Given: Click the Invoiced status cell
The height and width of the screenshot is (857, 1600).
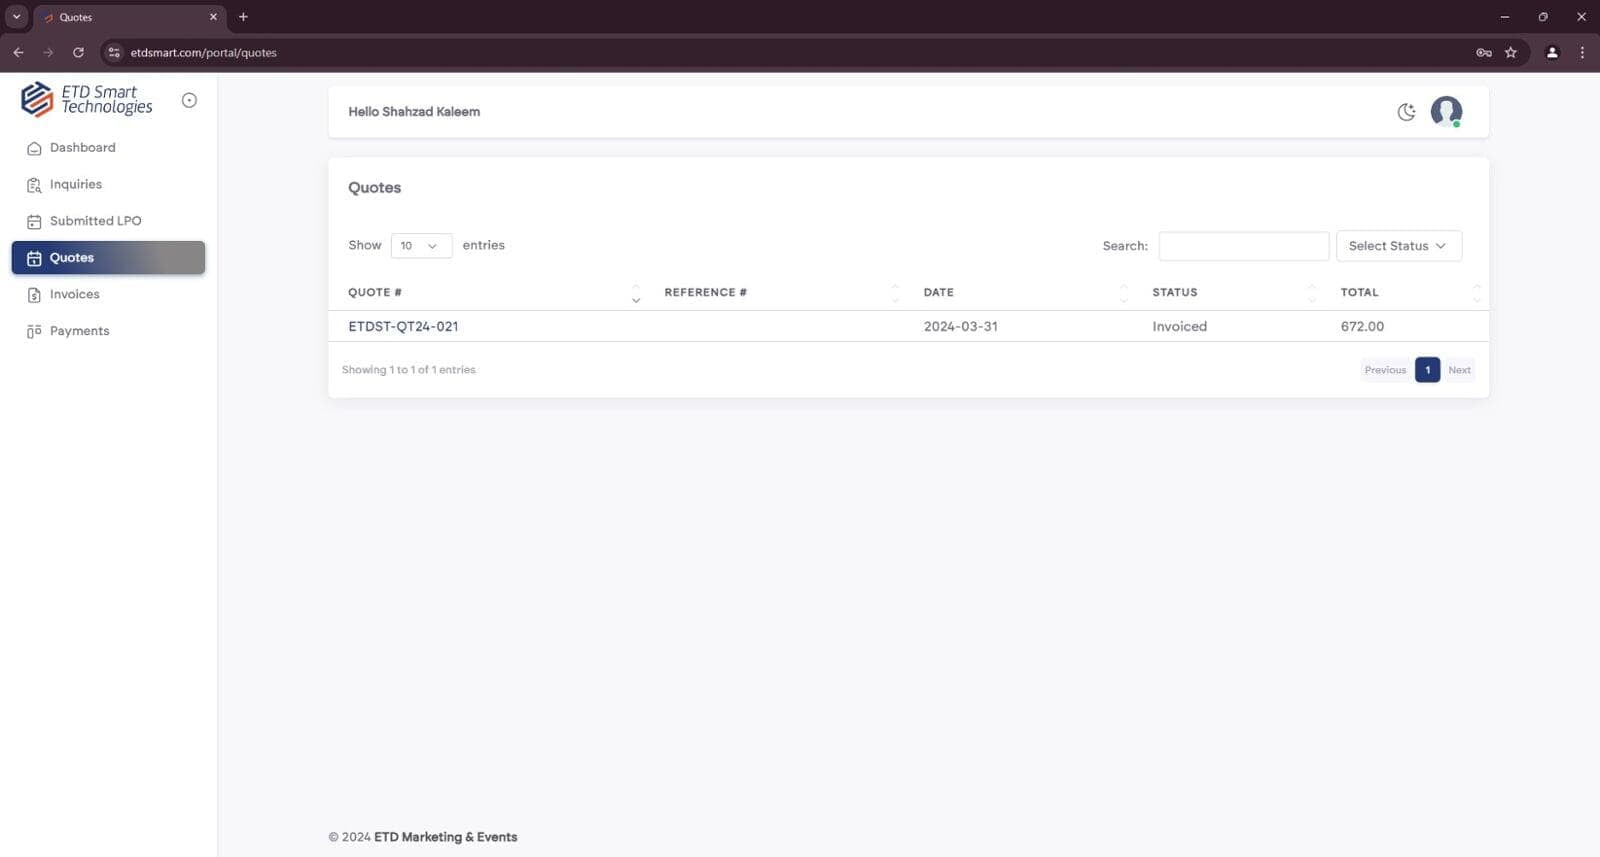Looking at the screenshot, I should tap(1179, 327).
